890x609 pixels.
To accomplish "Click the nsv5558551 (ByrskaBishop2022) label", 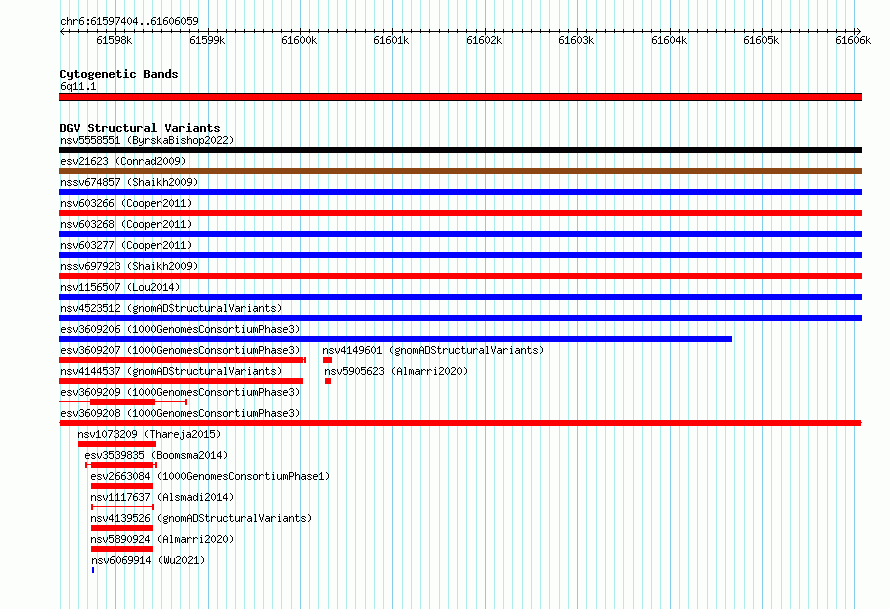I will (147, 140).
